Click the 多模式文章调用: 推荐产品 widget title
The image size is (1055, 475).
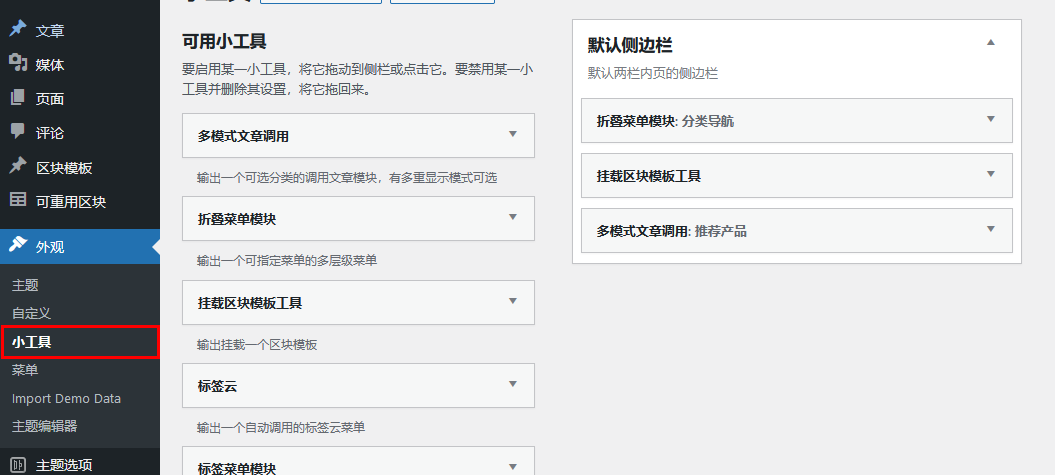pyautogui.click(x=671, y=231)
